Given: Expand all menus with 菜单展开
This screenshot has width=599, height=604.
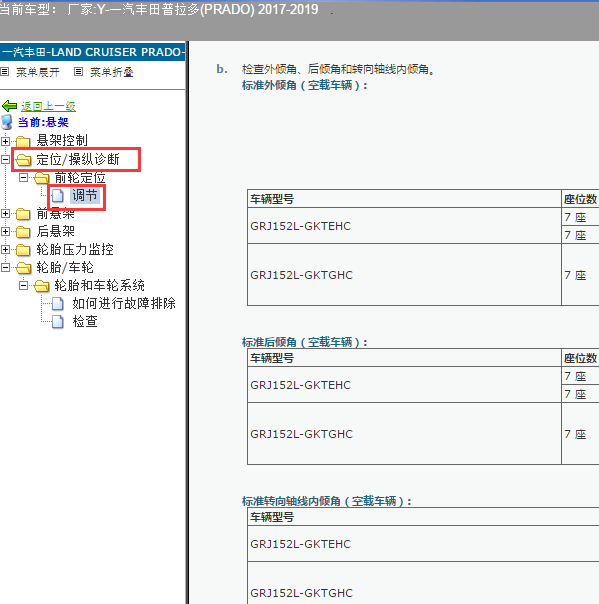Looking at the screenshot, I should pos(38,72).
